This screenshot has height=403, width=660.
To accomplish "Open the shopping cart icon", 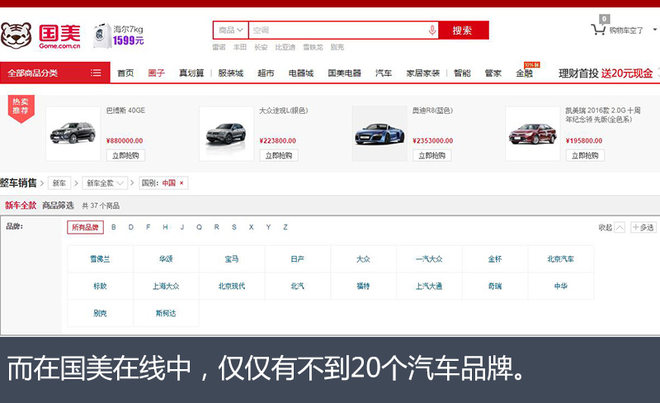I will pyautogui.click(x=598, y=30).
